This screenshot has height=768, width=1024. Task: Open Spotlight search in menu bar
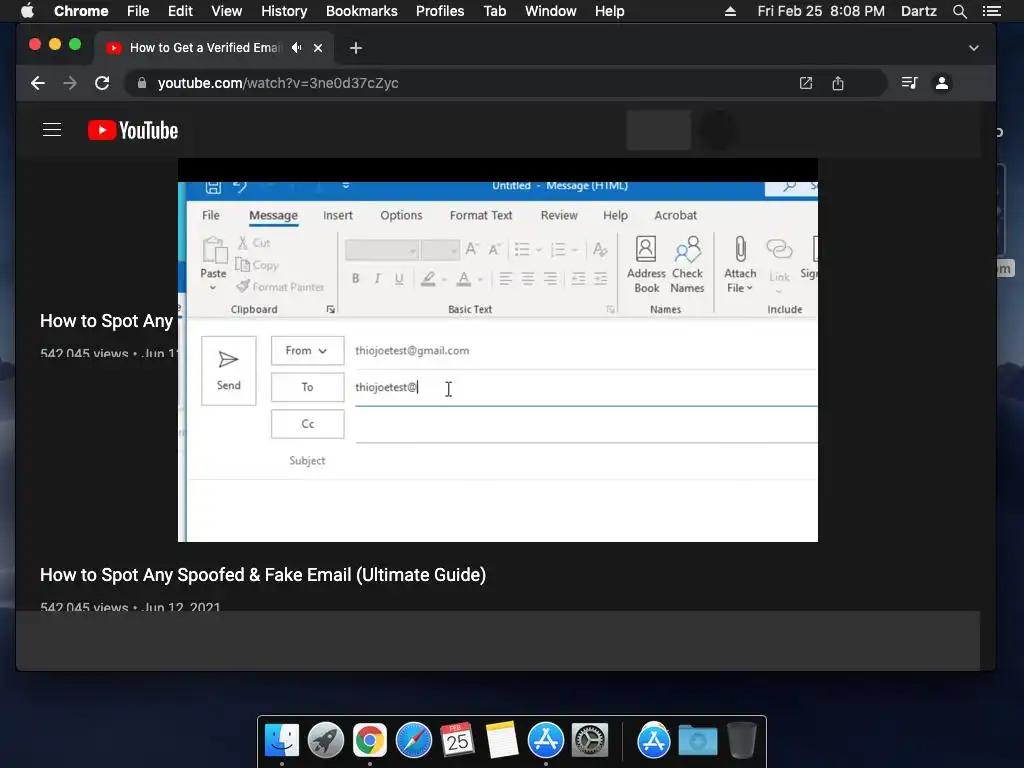[x=959, y=11]
